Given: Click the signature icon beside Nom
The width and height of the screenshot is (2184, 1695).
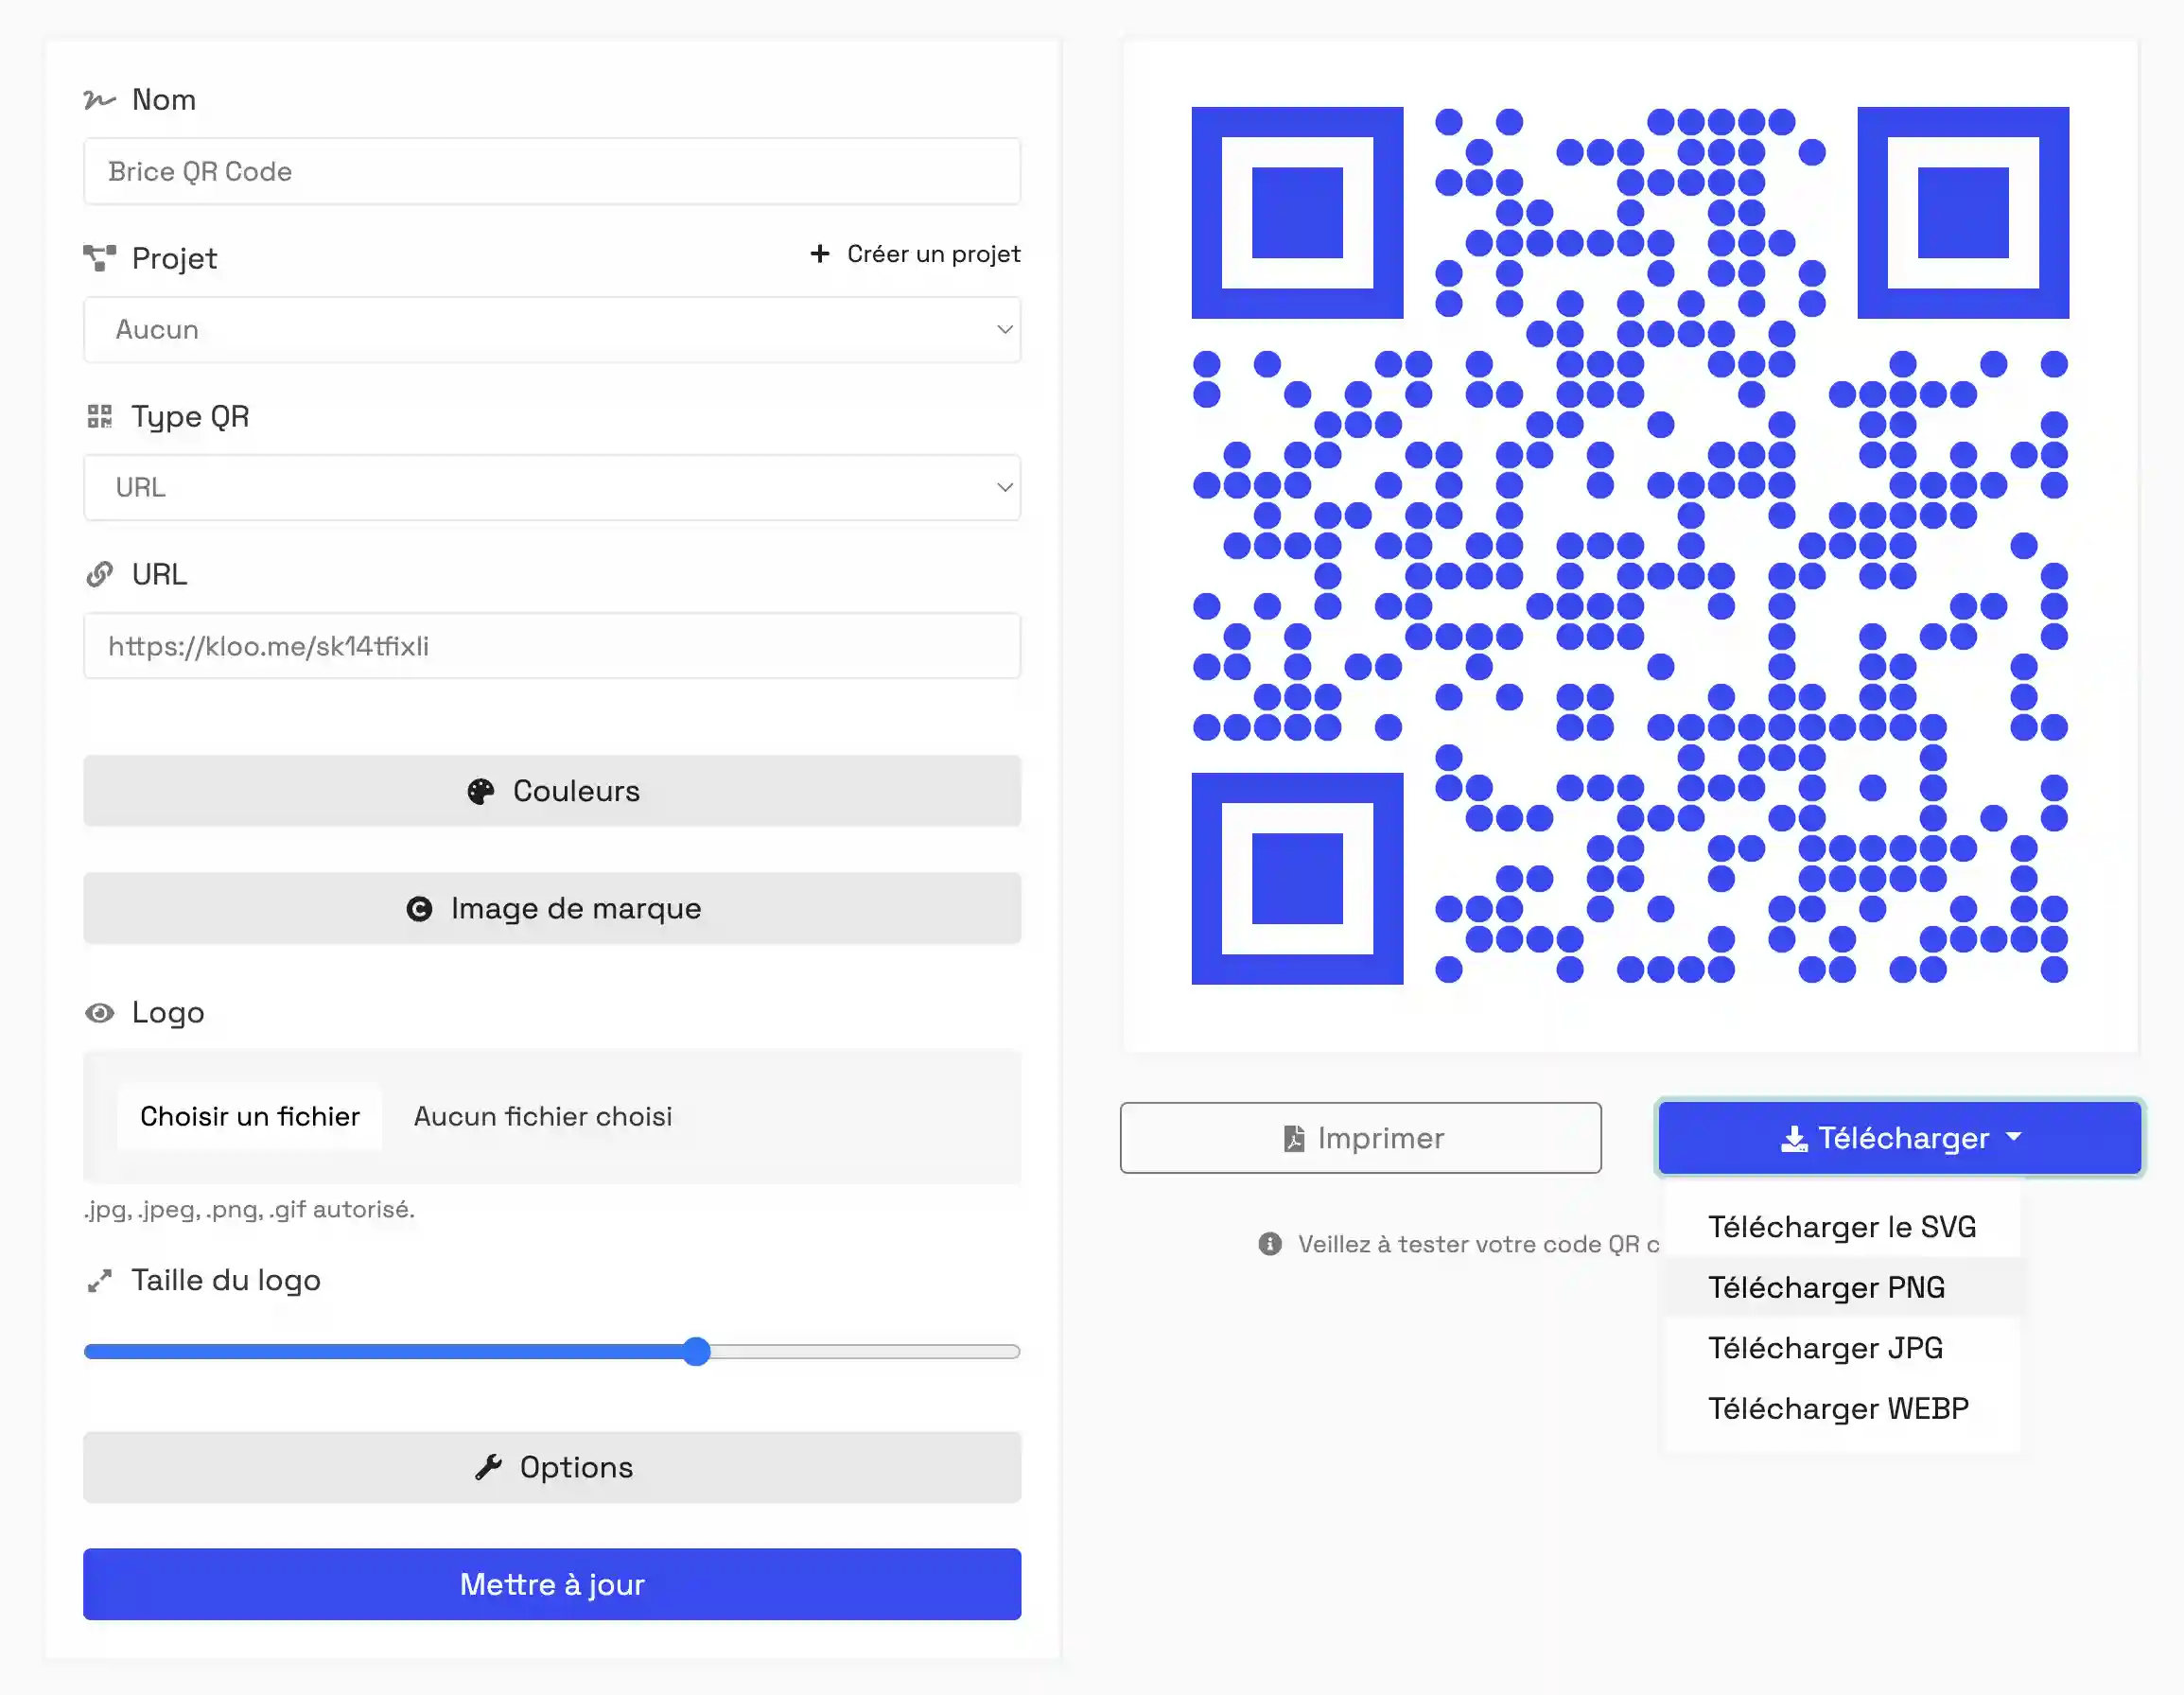Looking at the screenshot, I should click(x=99, y=100).
